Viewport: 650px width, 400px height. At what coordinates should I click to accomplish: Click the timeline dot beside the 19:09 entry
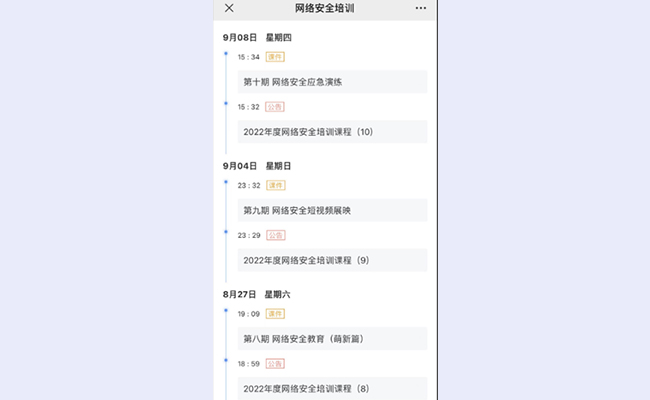(227, 310)
